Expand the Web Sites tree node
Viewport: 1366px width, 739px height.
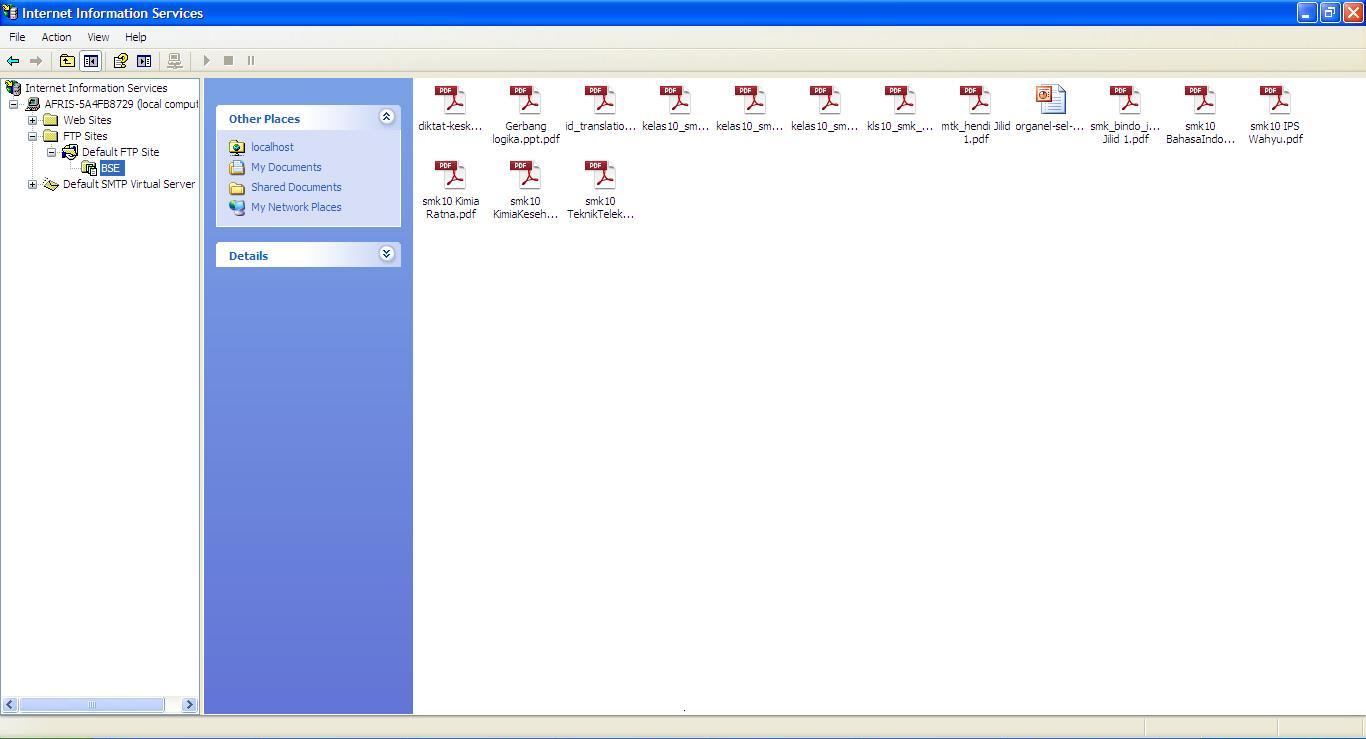click(x=32, y=120)
